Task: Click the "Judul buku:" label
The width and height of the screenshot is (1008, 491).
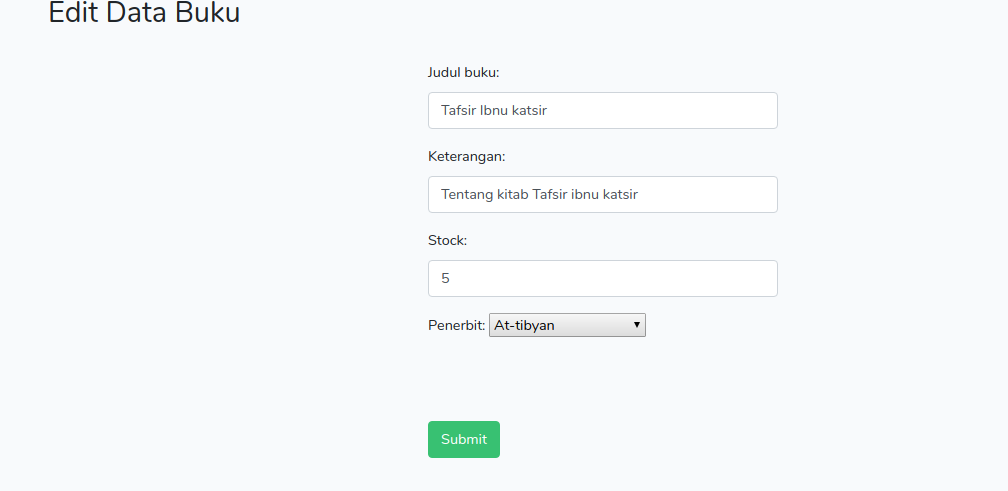Action: tap(463, 73)
